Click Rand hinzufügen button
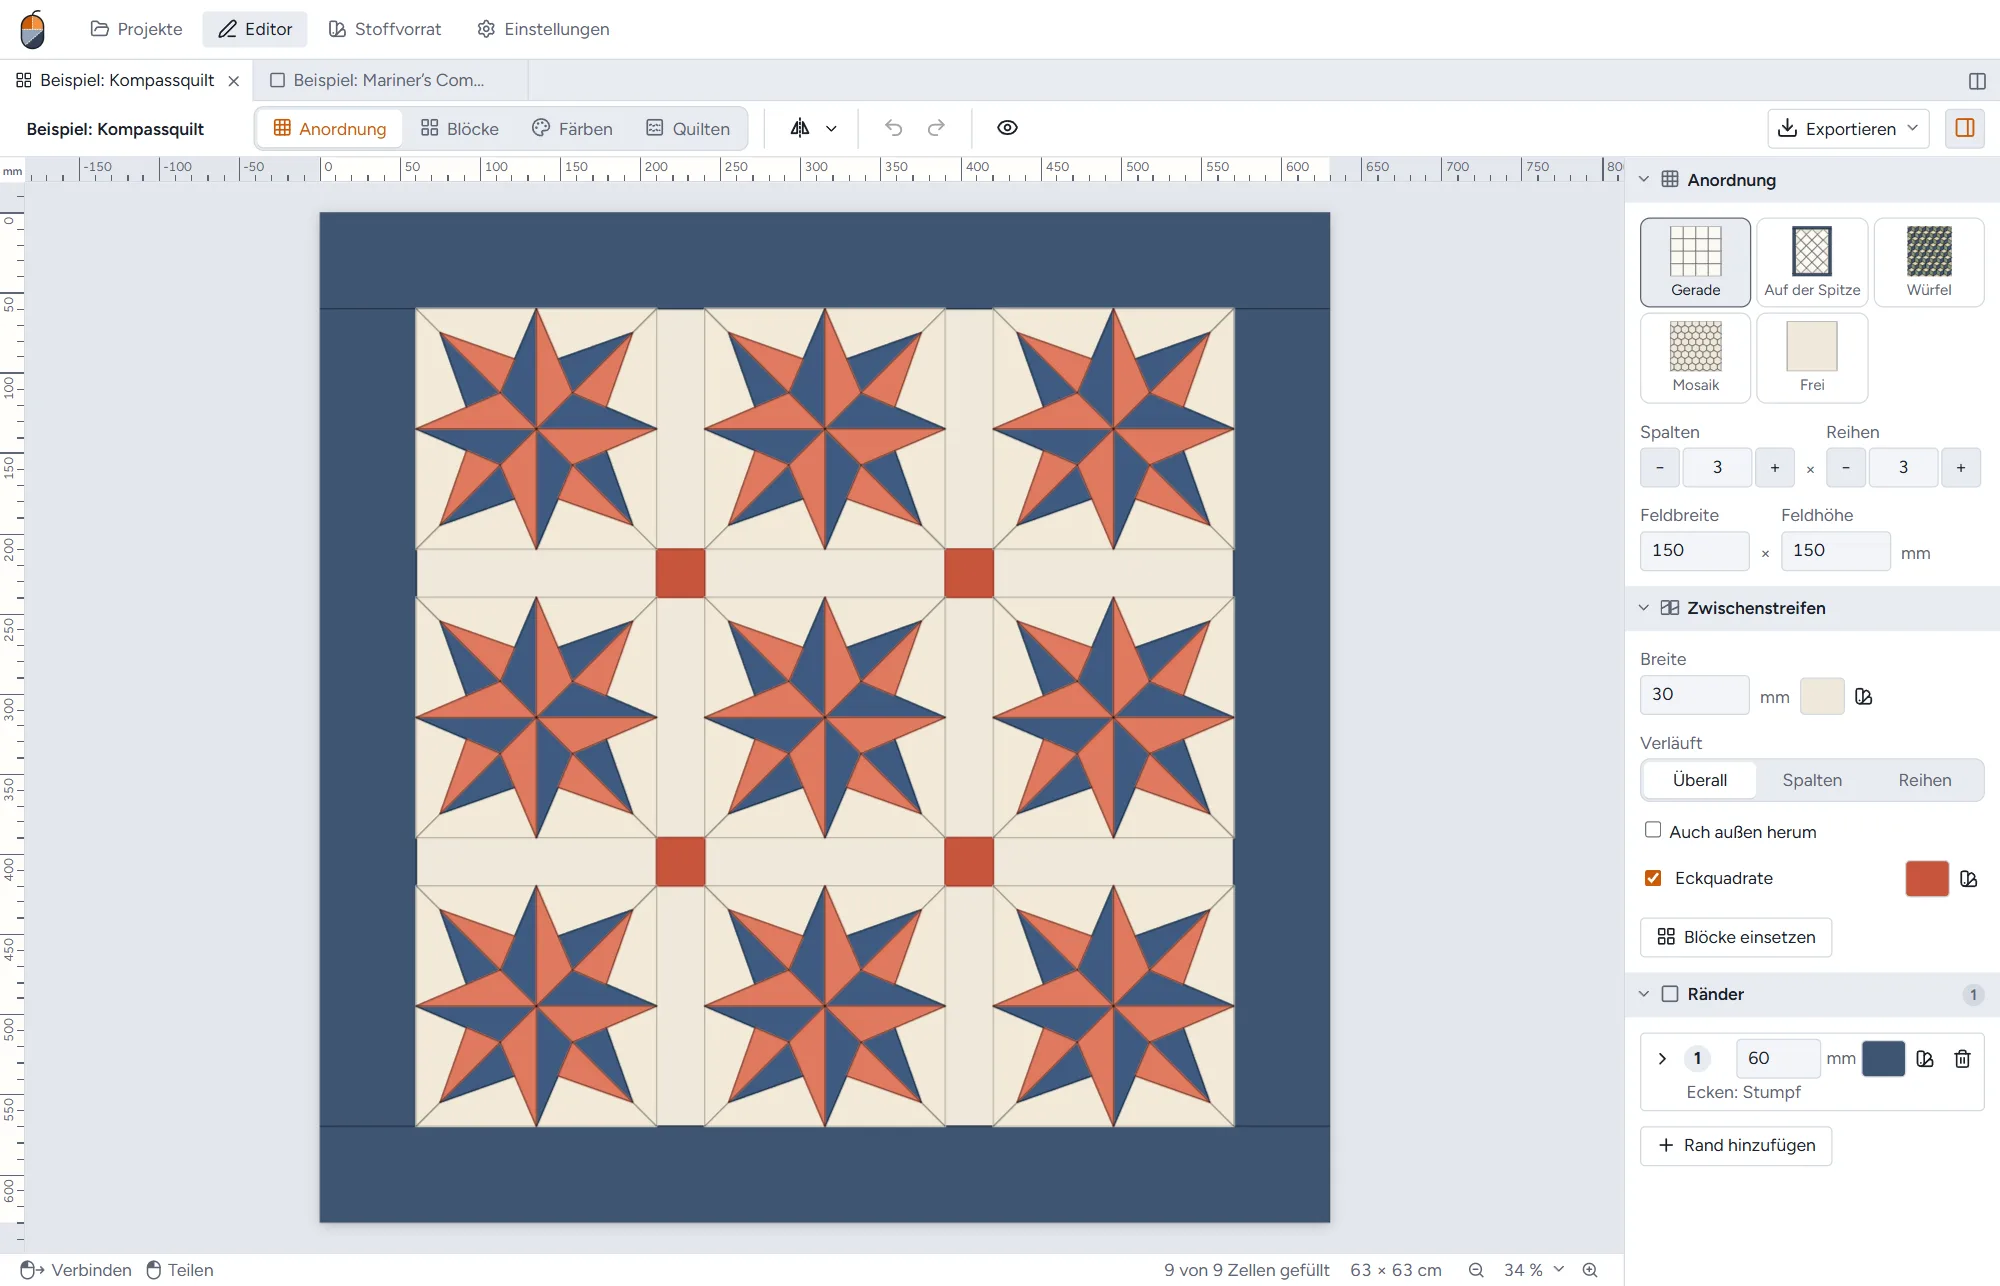The width and height of the screenshot is (2000, 1286). [x=1736, y=1146]
